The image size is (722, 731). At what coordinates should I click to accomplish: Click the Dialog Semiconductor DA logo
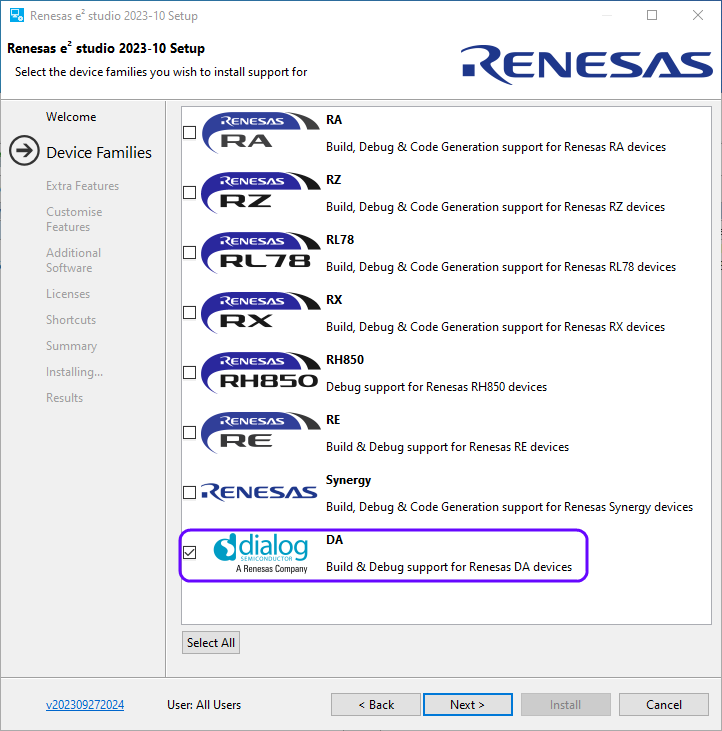(259, 553)
